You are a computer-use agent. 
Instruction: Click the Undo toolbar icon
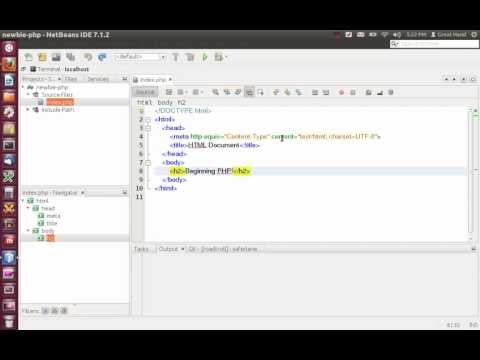point(88,57)
